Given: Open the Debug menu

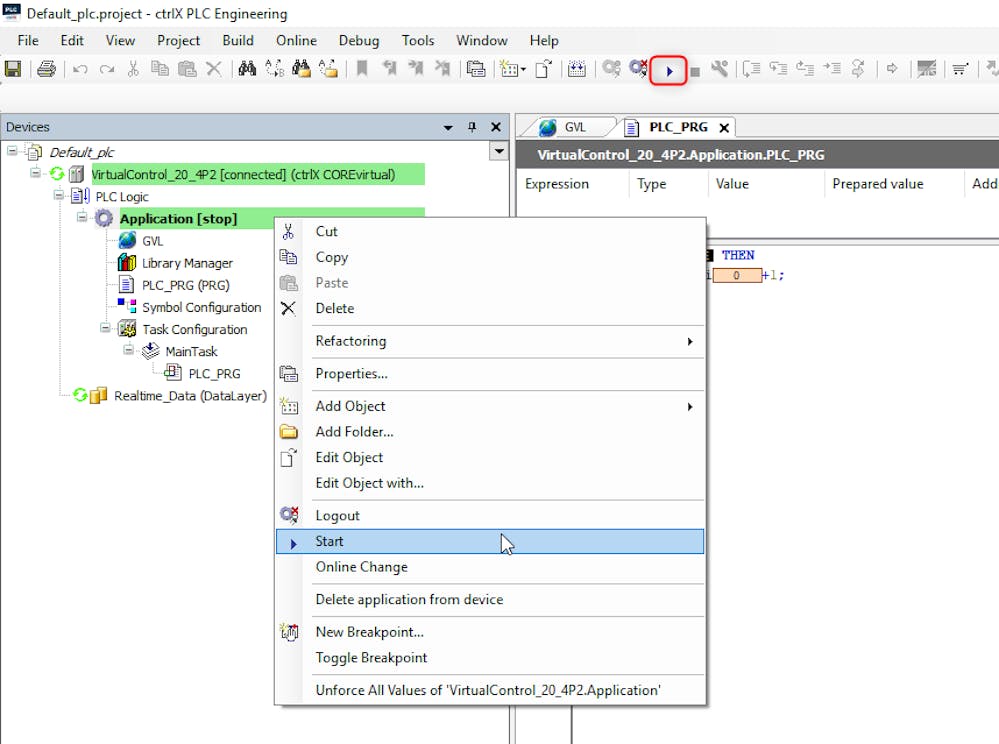Looking at the screenshot, I should click(359, 40).
